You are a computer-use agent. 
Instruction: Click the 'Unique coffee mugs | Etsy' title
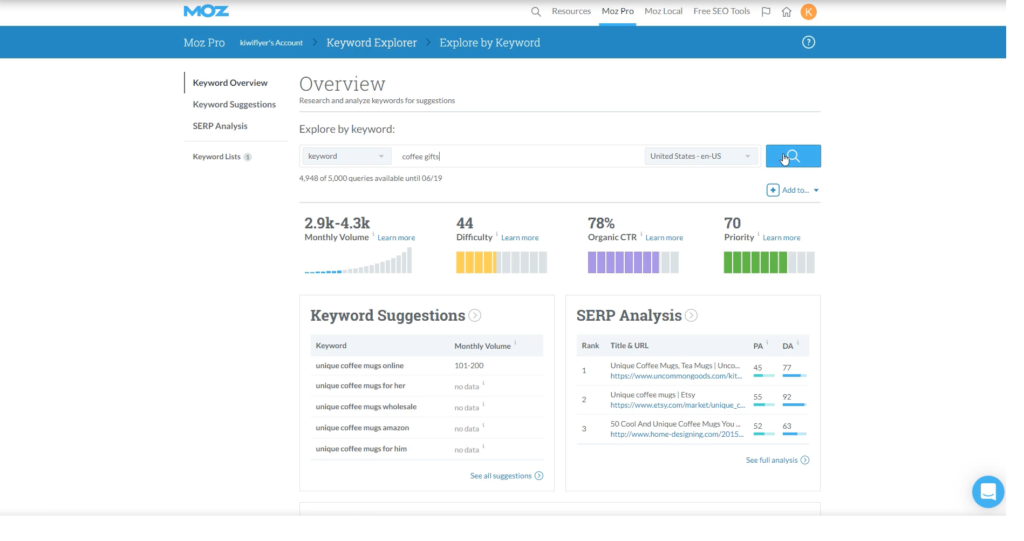coord(652,395)
